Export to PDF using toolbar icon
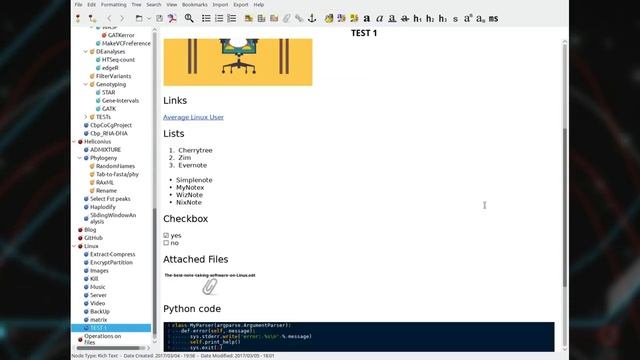The image size is (640, 360). [172, 18]
